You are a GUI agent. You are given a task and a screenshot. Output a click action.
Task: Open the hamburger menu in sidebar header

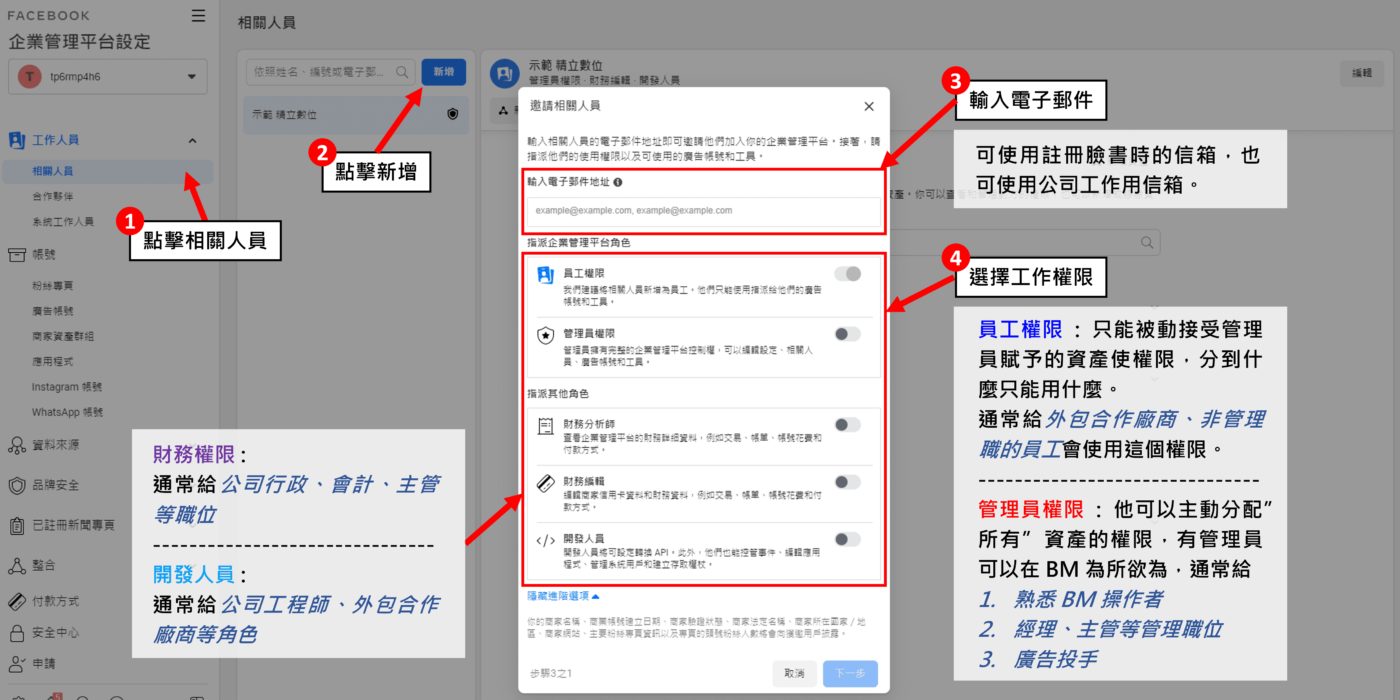(x=198, y=15)
